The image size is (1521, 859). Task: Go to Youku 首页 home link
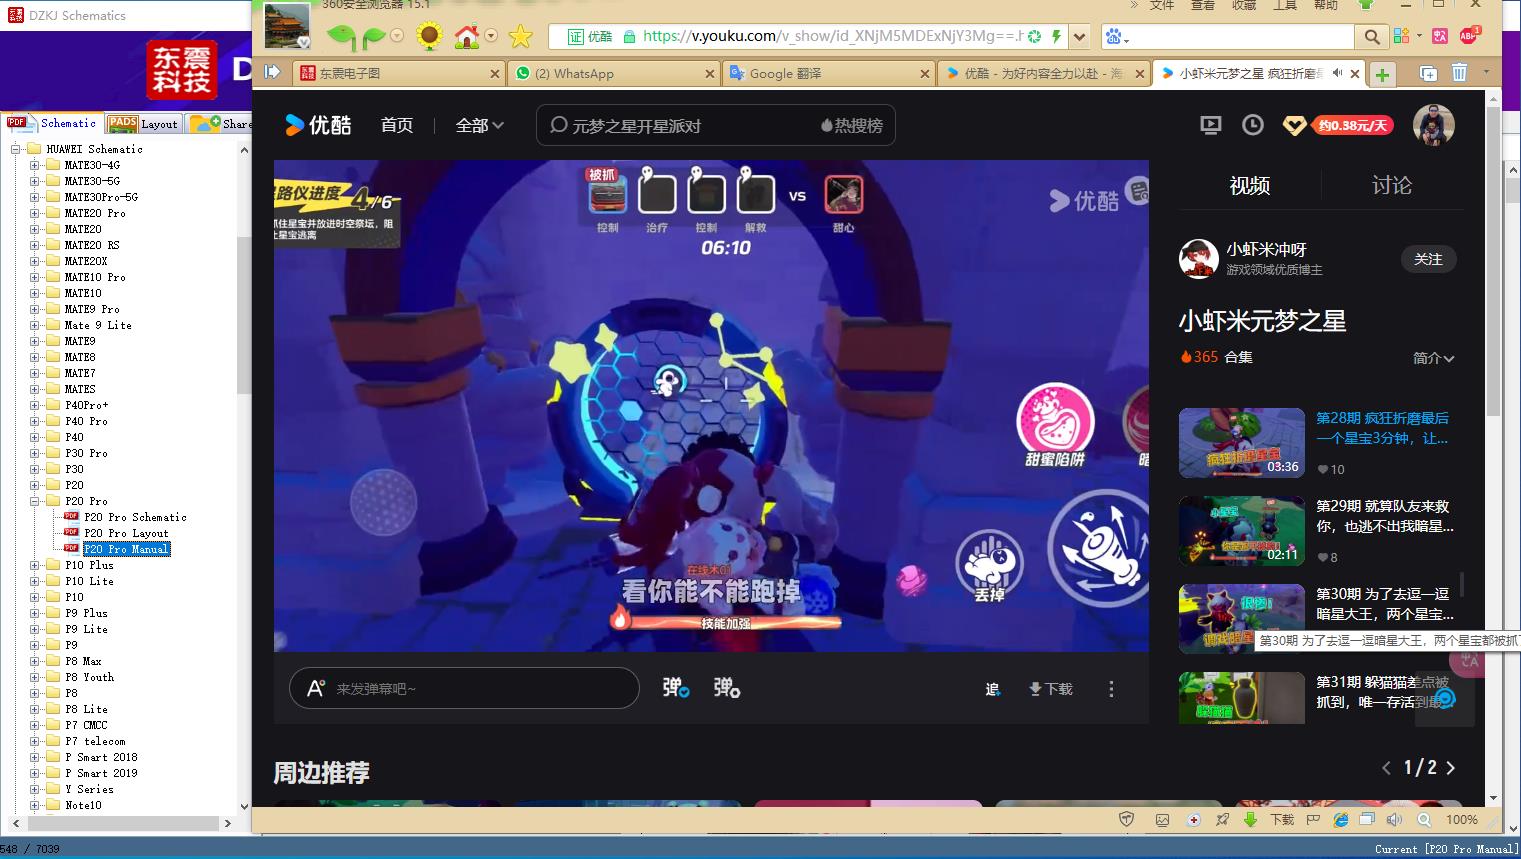click(397, 125)
